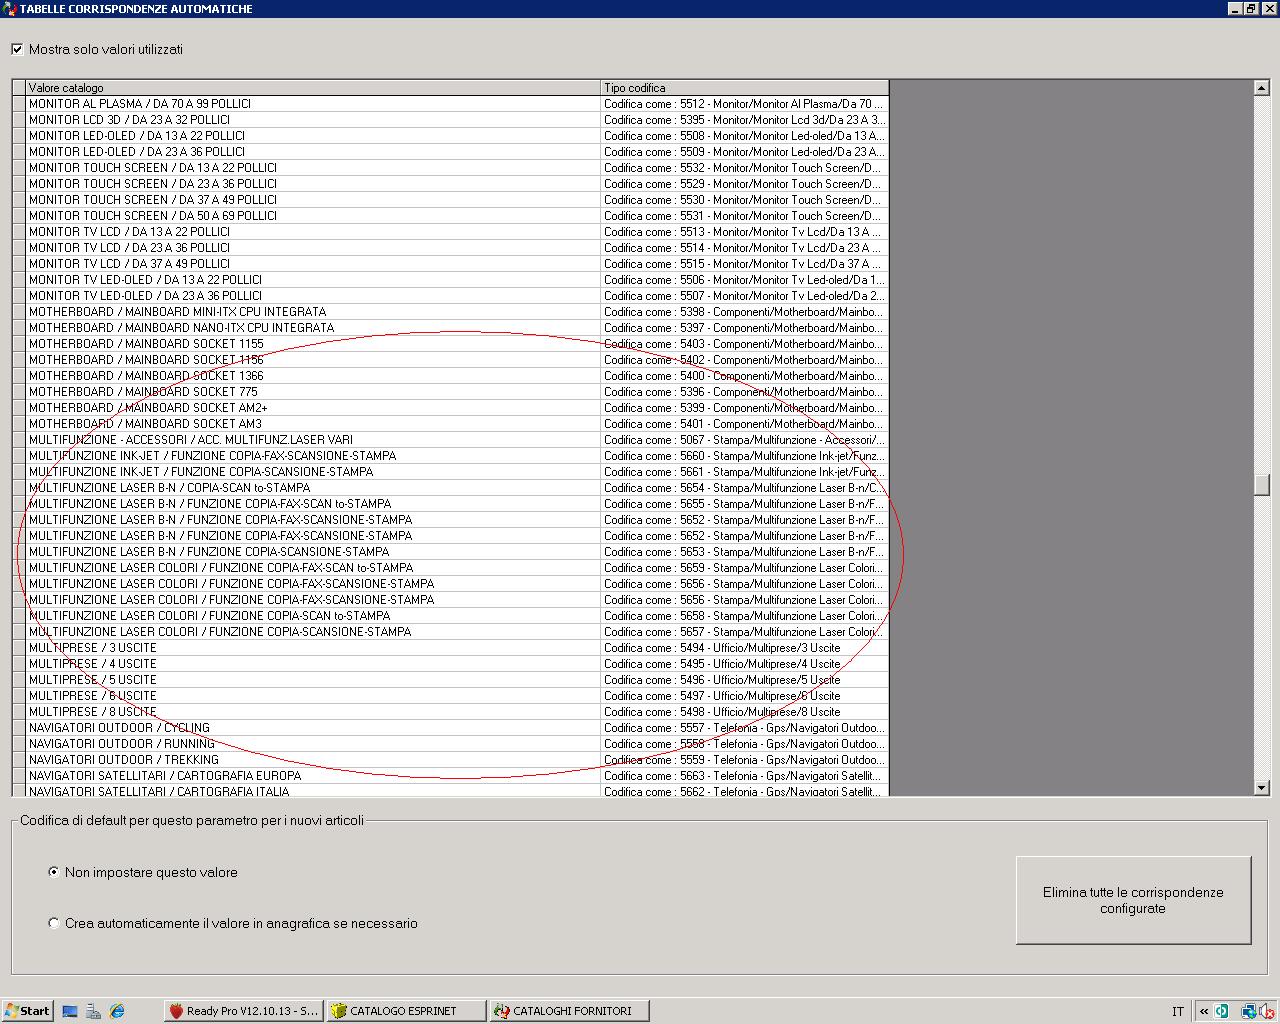Click the Tipo codifica column header
This screenshot has height=1024, width=1280.
(744, 88)
